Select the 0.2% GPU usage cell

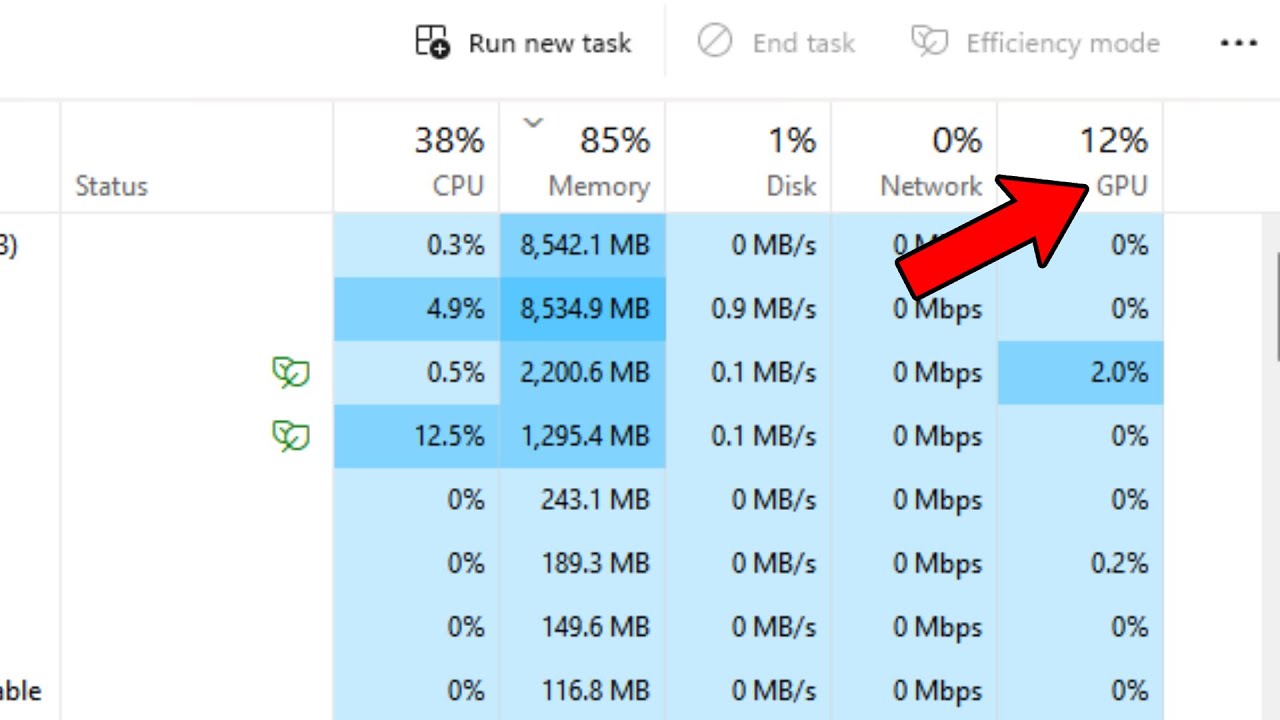coord(1080,563)
